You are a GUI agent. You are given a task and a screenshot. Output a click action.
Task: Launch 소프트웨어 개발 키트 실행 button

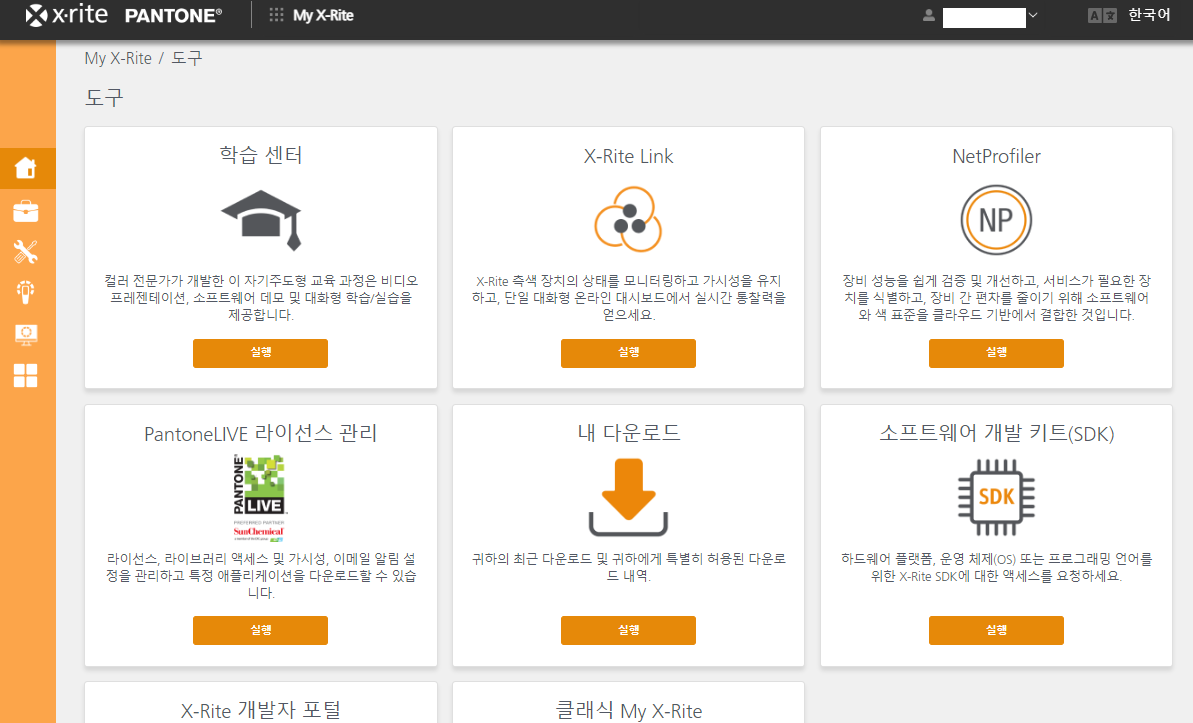(996, 630)
